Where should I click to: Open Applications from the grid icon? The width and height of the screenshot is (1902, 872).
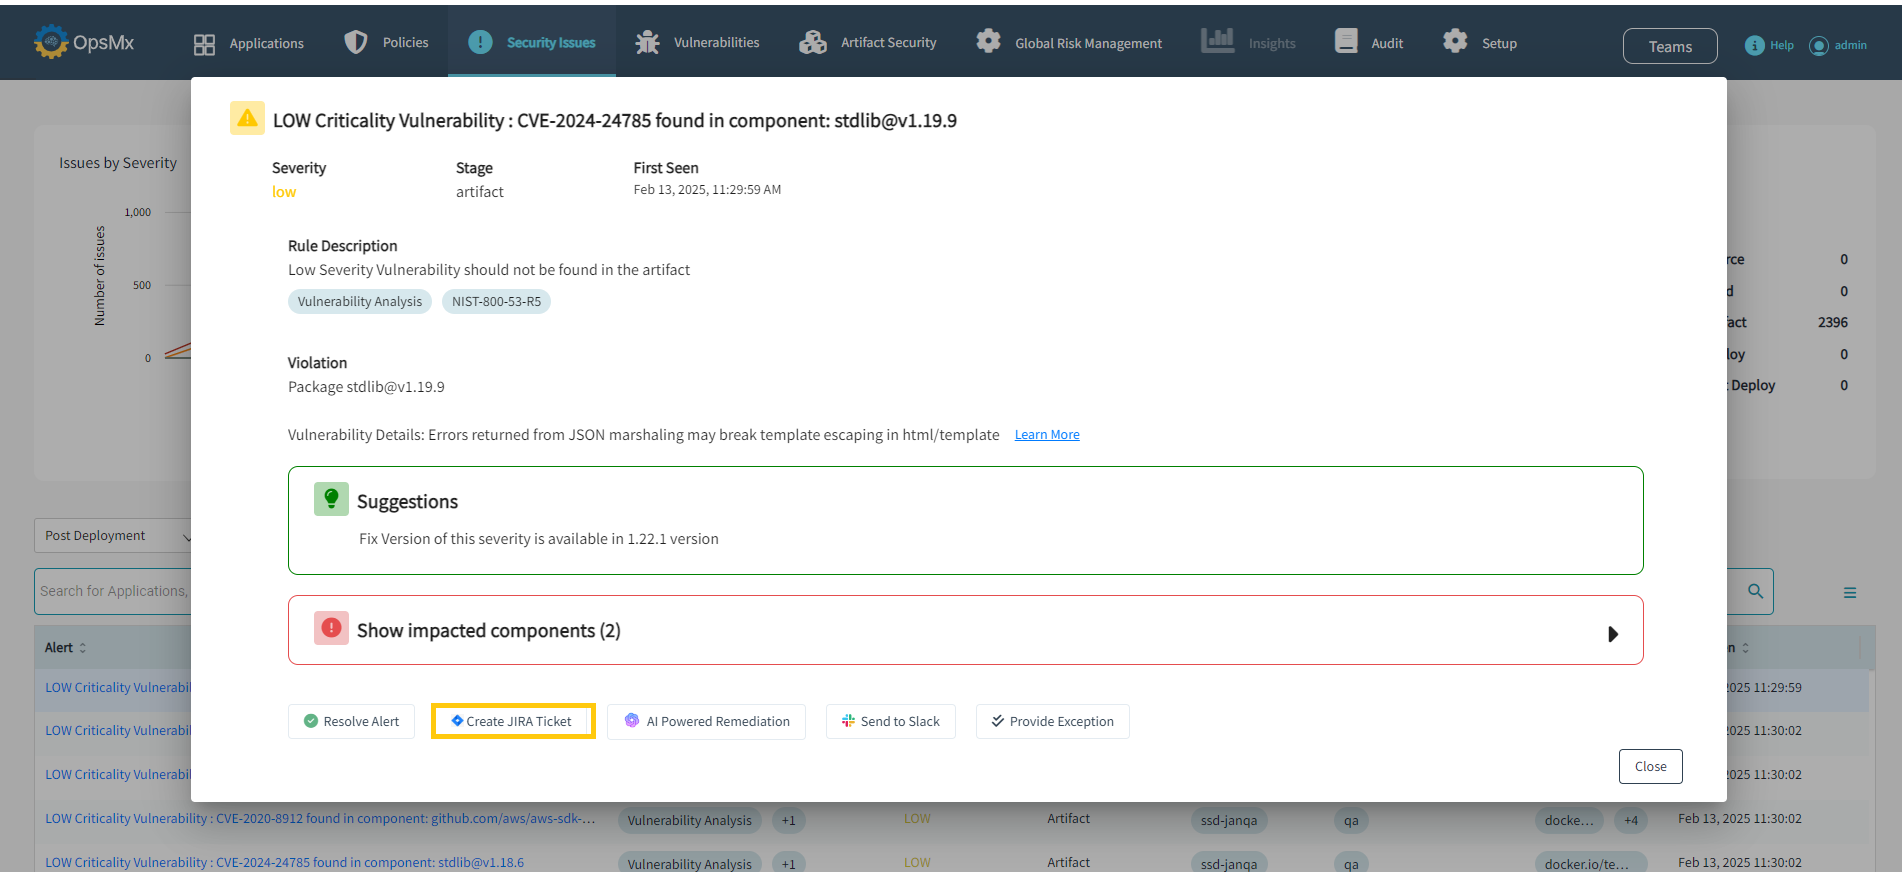point(204,44)
